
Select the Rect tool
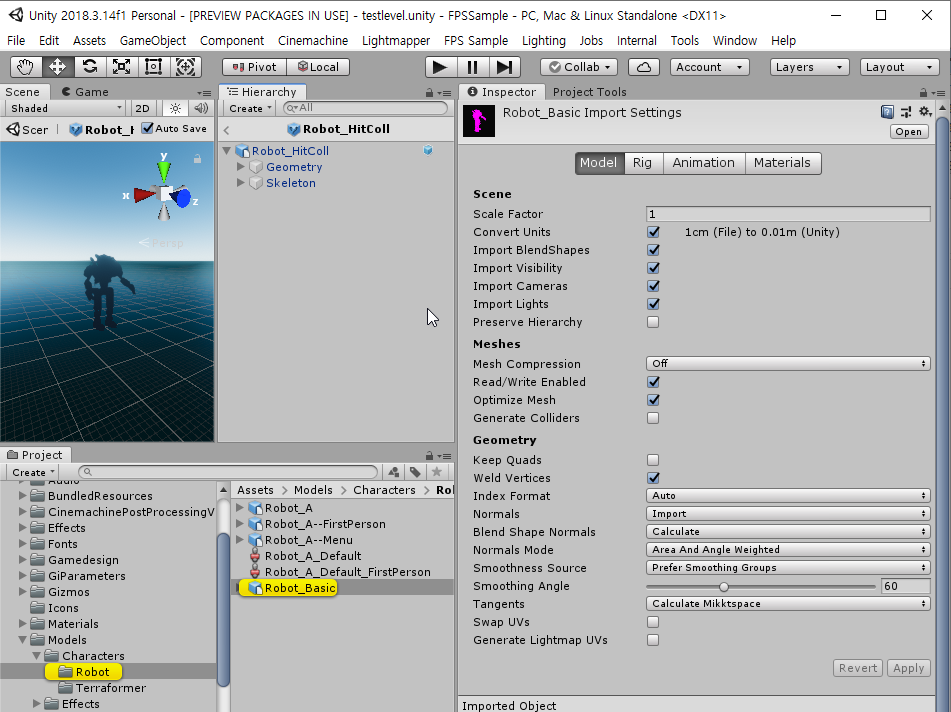[153, 67]
